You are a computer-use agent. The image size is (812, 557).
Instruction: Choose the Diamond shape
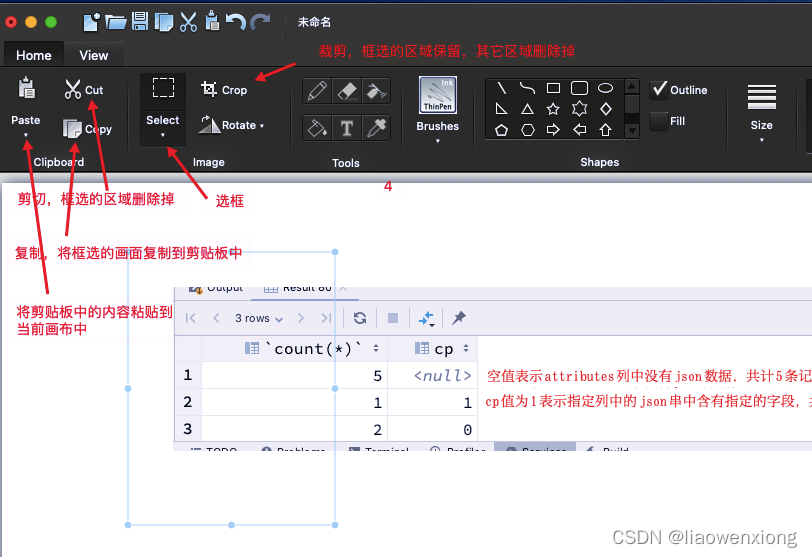605,109
